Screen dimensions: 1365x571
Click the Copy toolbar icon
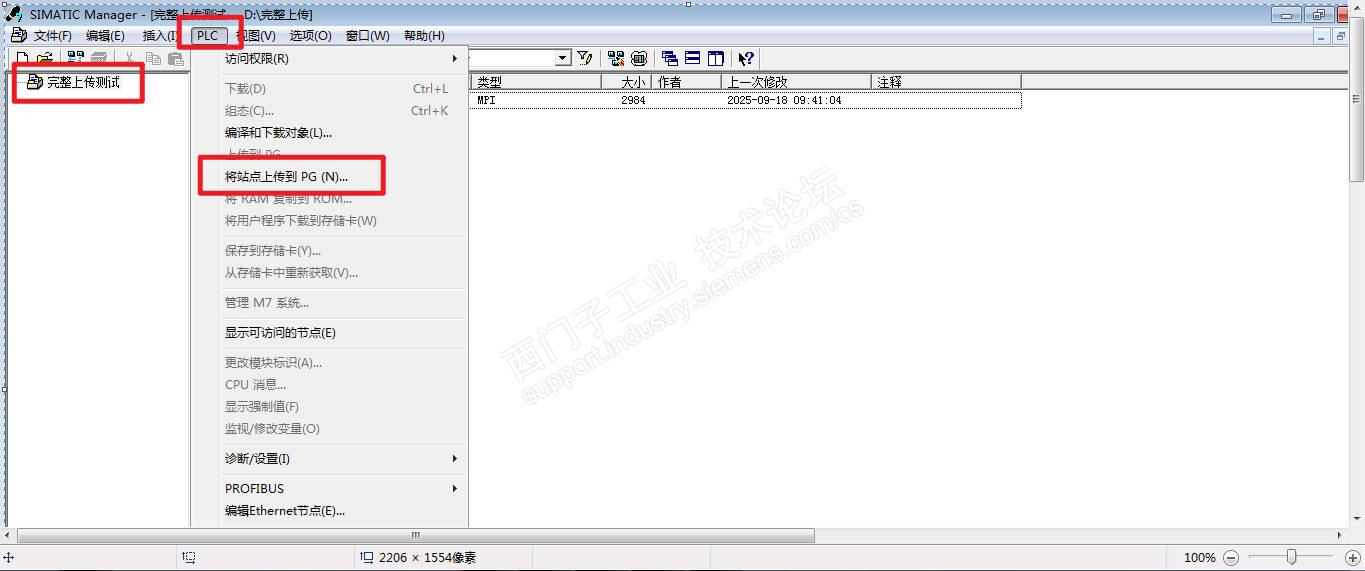[x=153, y=59]
